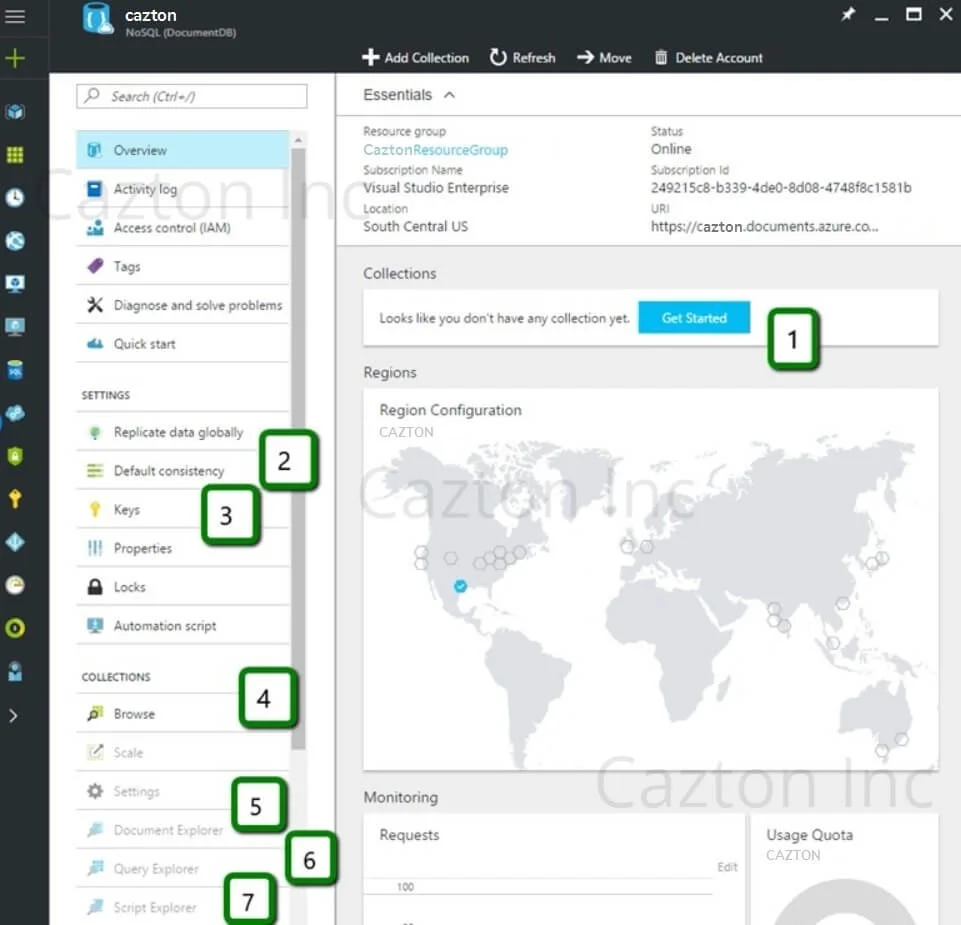The height and width of the screenshot is (925, 961).
Task: Open Browse under Collections
Action: click(183, 714)
